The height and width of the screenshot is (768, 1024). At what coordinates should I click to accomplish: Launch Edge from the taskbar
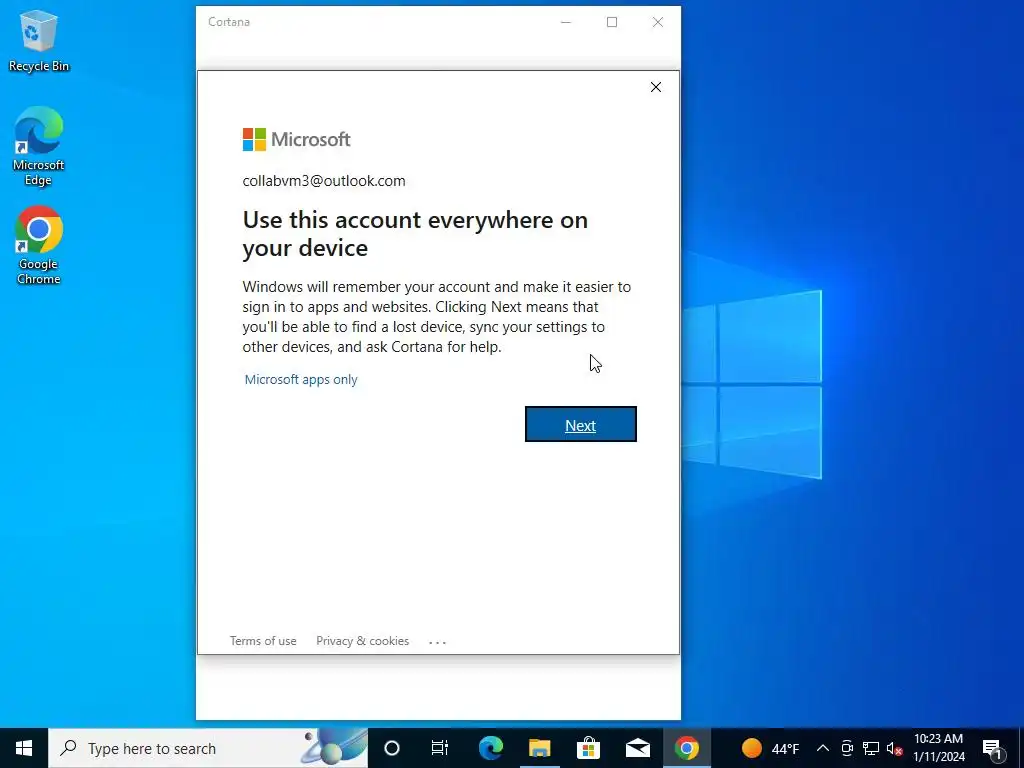point(491,748)
